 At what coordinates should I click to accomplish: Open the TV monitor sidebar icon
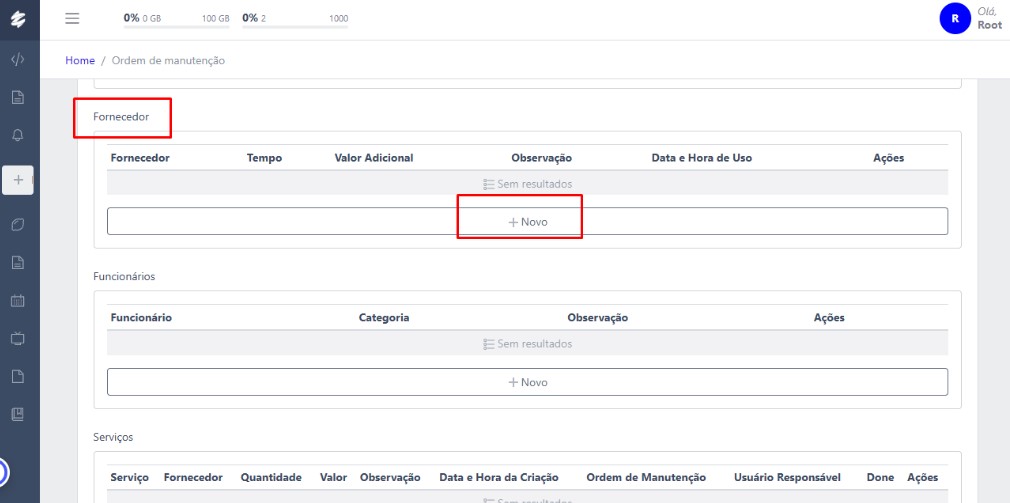click(x=18, y=338)
